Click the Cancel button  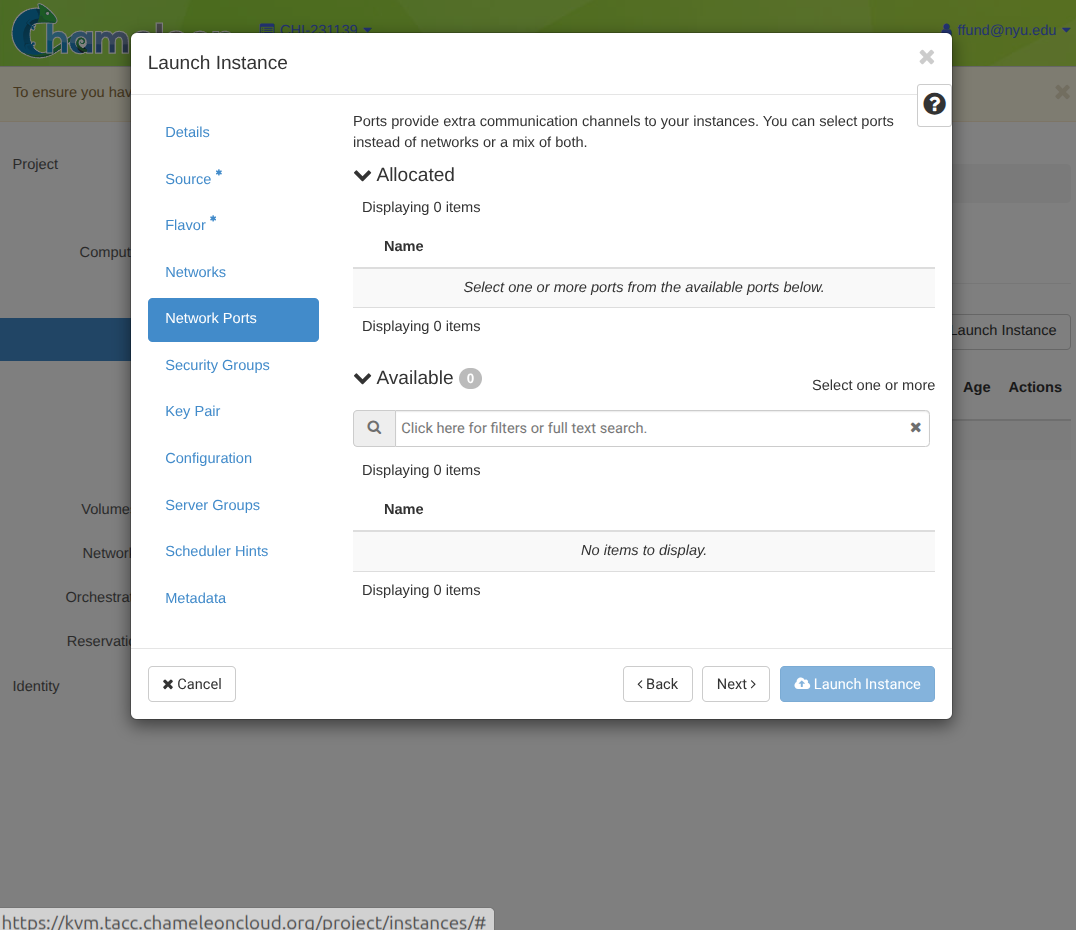coord(192,684)
